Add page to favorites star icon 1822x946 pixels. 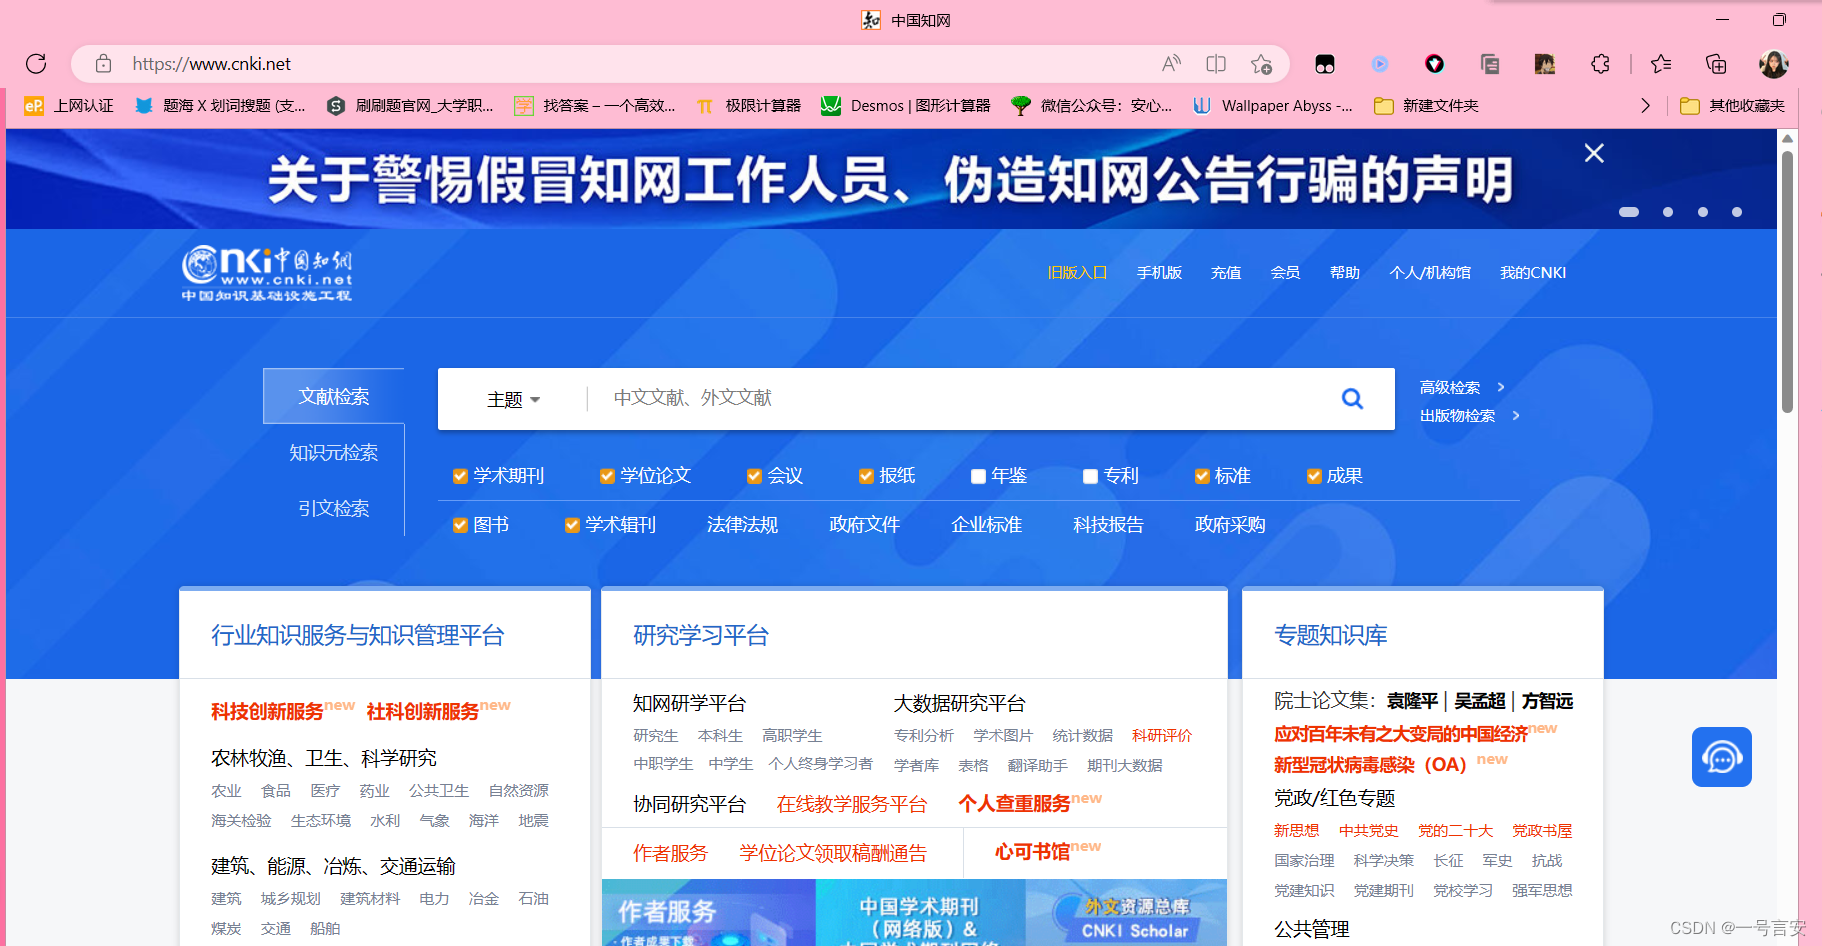click(1261, 64)
